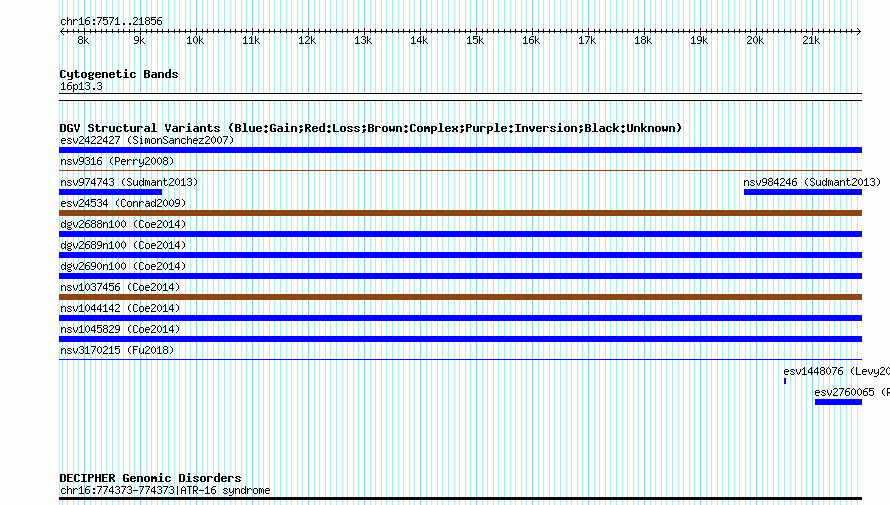Viewport: 890px width, 505px height.
Task: Open the esv2760065 variant label
Action: click(852, 392)
